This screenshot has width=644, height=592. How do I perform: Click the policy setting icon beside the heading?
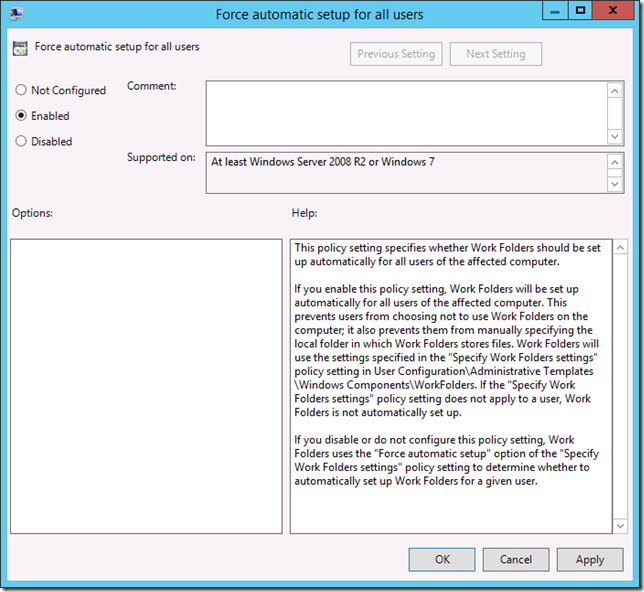(x=20, y=47)
